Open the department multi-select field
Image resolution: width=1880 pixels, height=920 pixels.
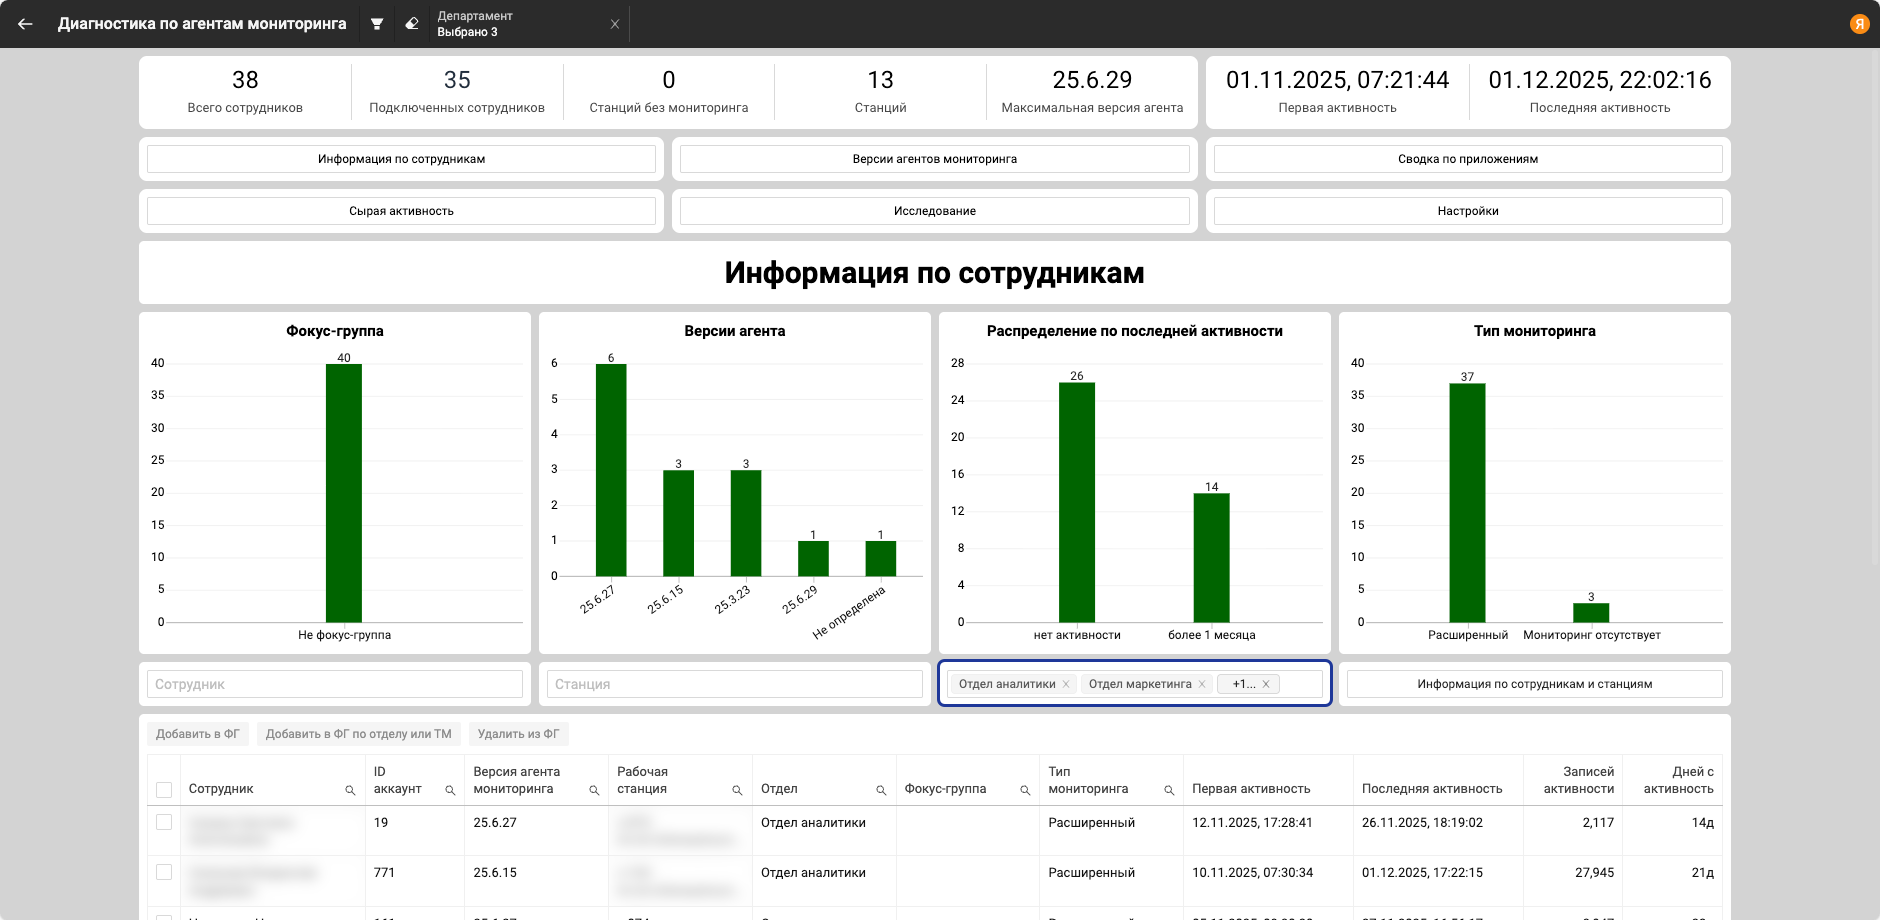[1135, 684]
